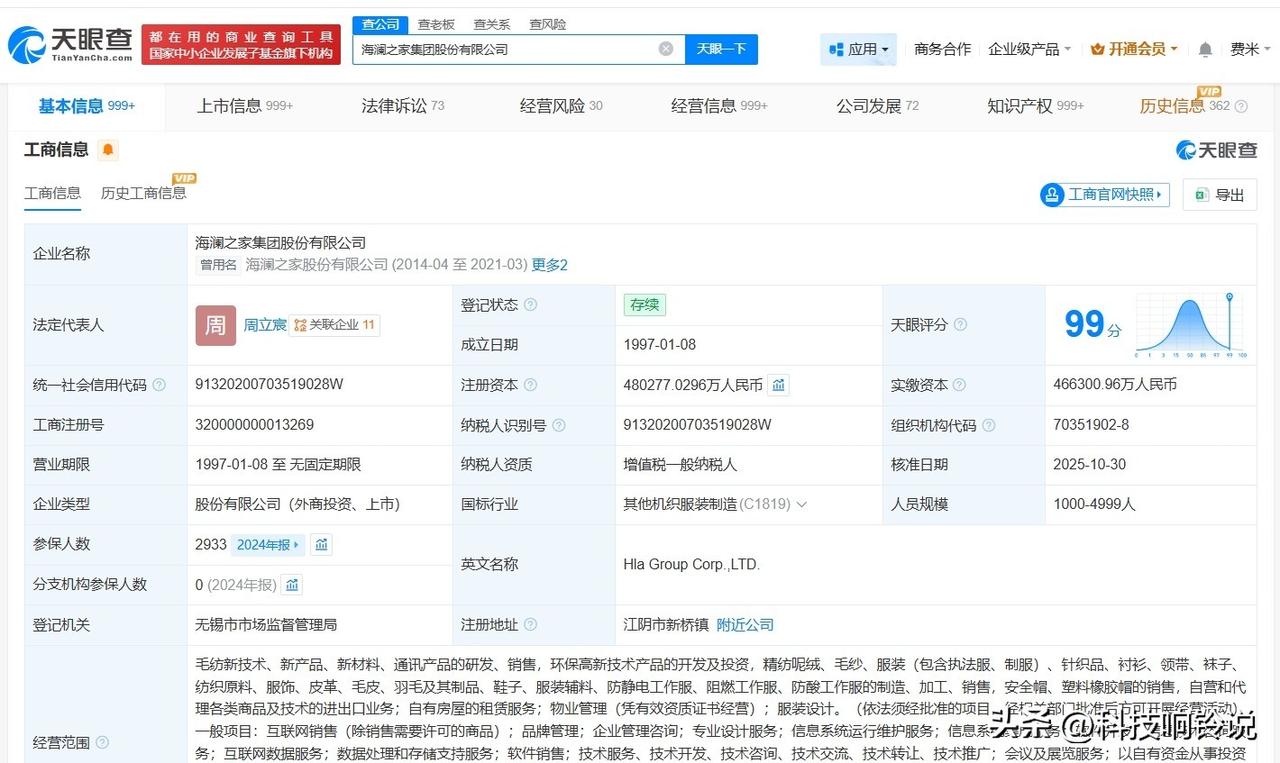The height and width of the screenshot is (763, 1280).
Task: Click the 存续 registration status tag
Action: [644, 305]
